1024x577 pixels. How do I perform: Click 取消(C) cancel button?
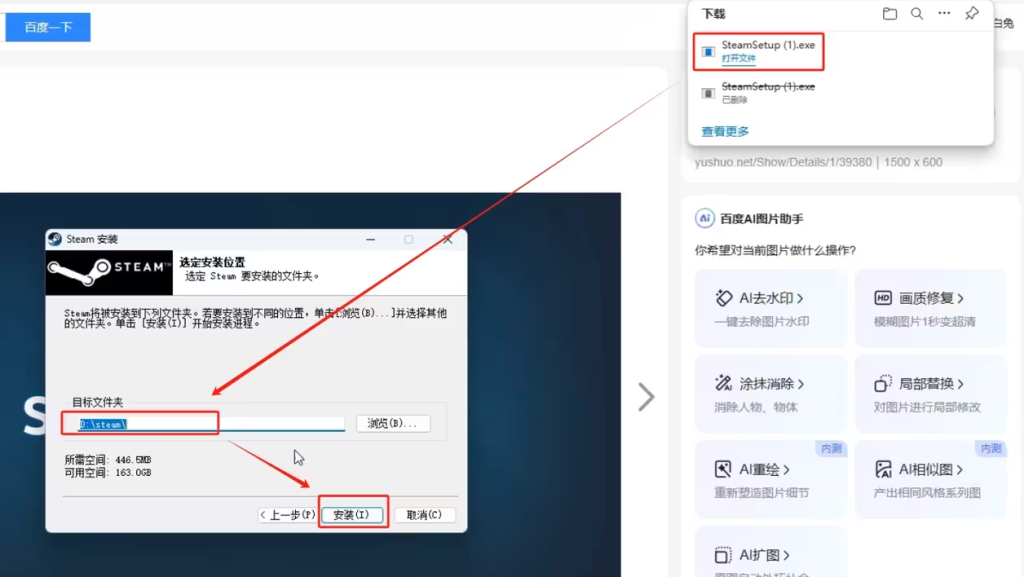point(424,514)
